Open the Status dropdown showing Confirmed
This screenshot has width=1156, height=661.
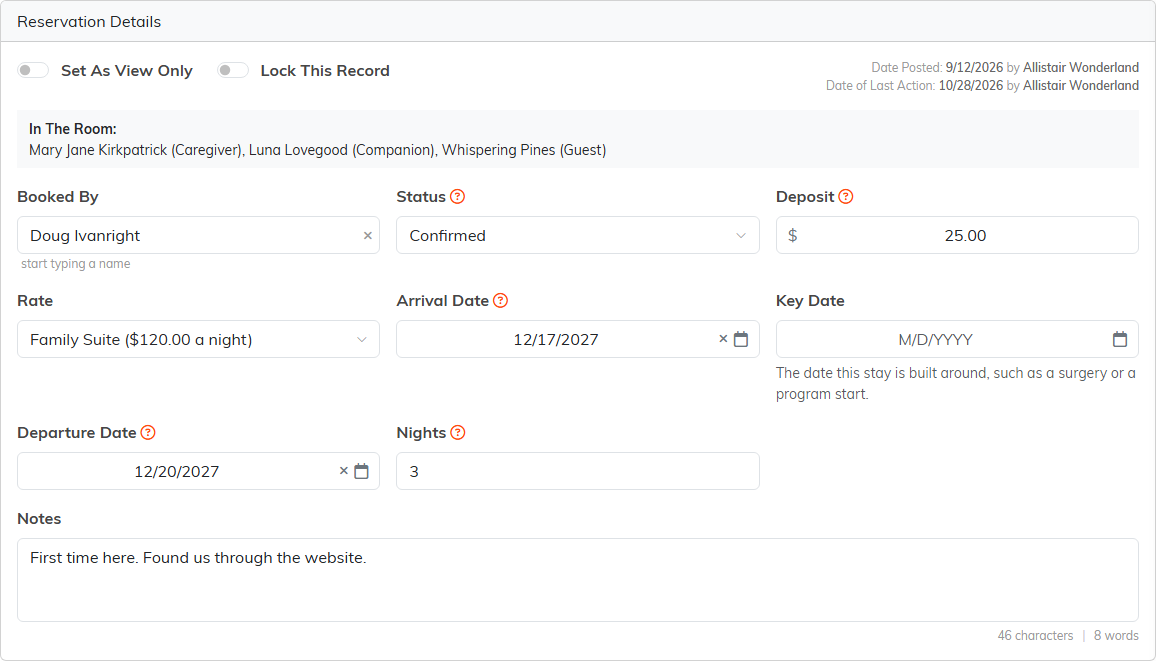[x=577, y=235]
